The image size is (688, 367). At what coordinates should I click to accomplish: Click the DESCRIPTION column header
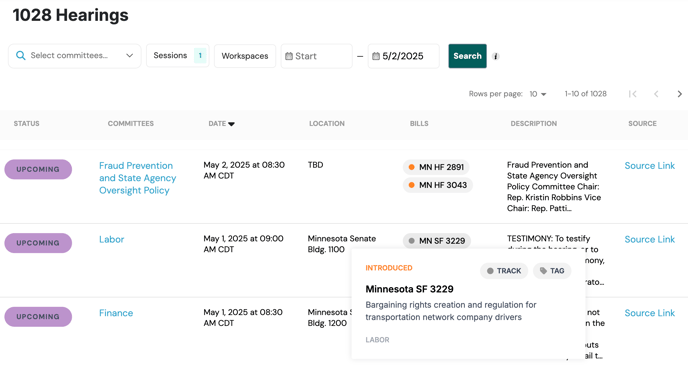pos(534,124)
